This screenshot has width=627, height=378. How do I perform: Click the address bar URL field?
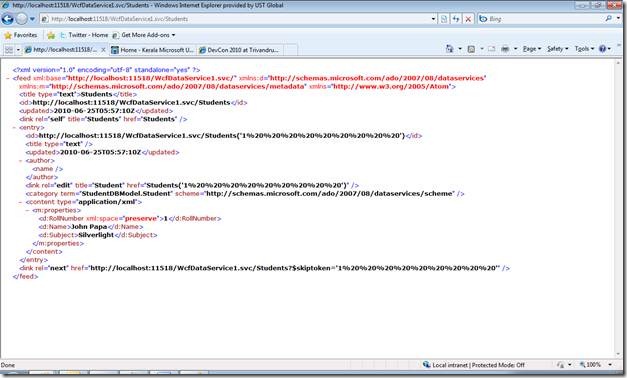(236, 19)
